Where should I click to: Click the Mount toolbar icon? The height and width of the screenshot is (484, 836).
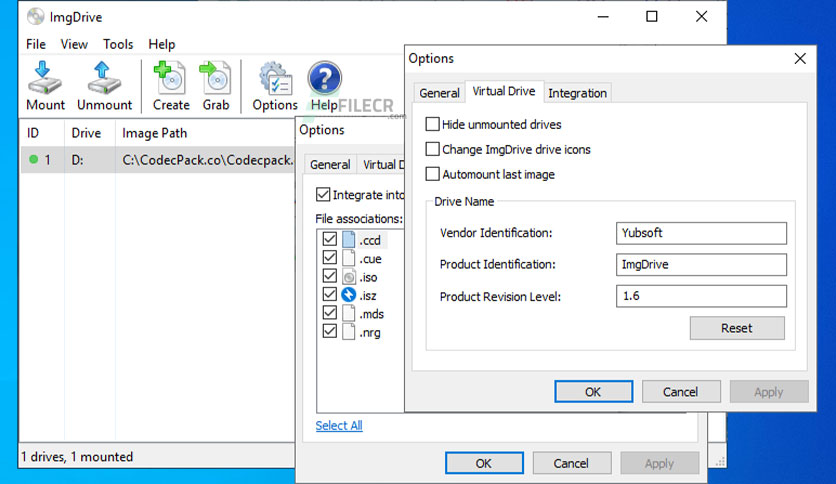tap(45, 78)
